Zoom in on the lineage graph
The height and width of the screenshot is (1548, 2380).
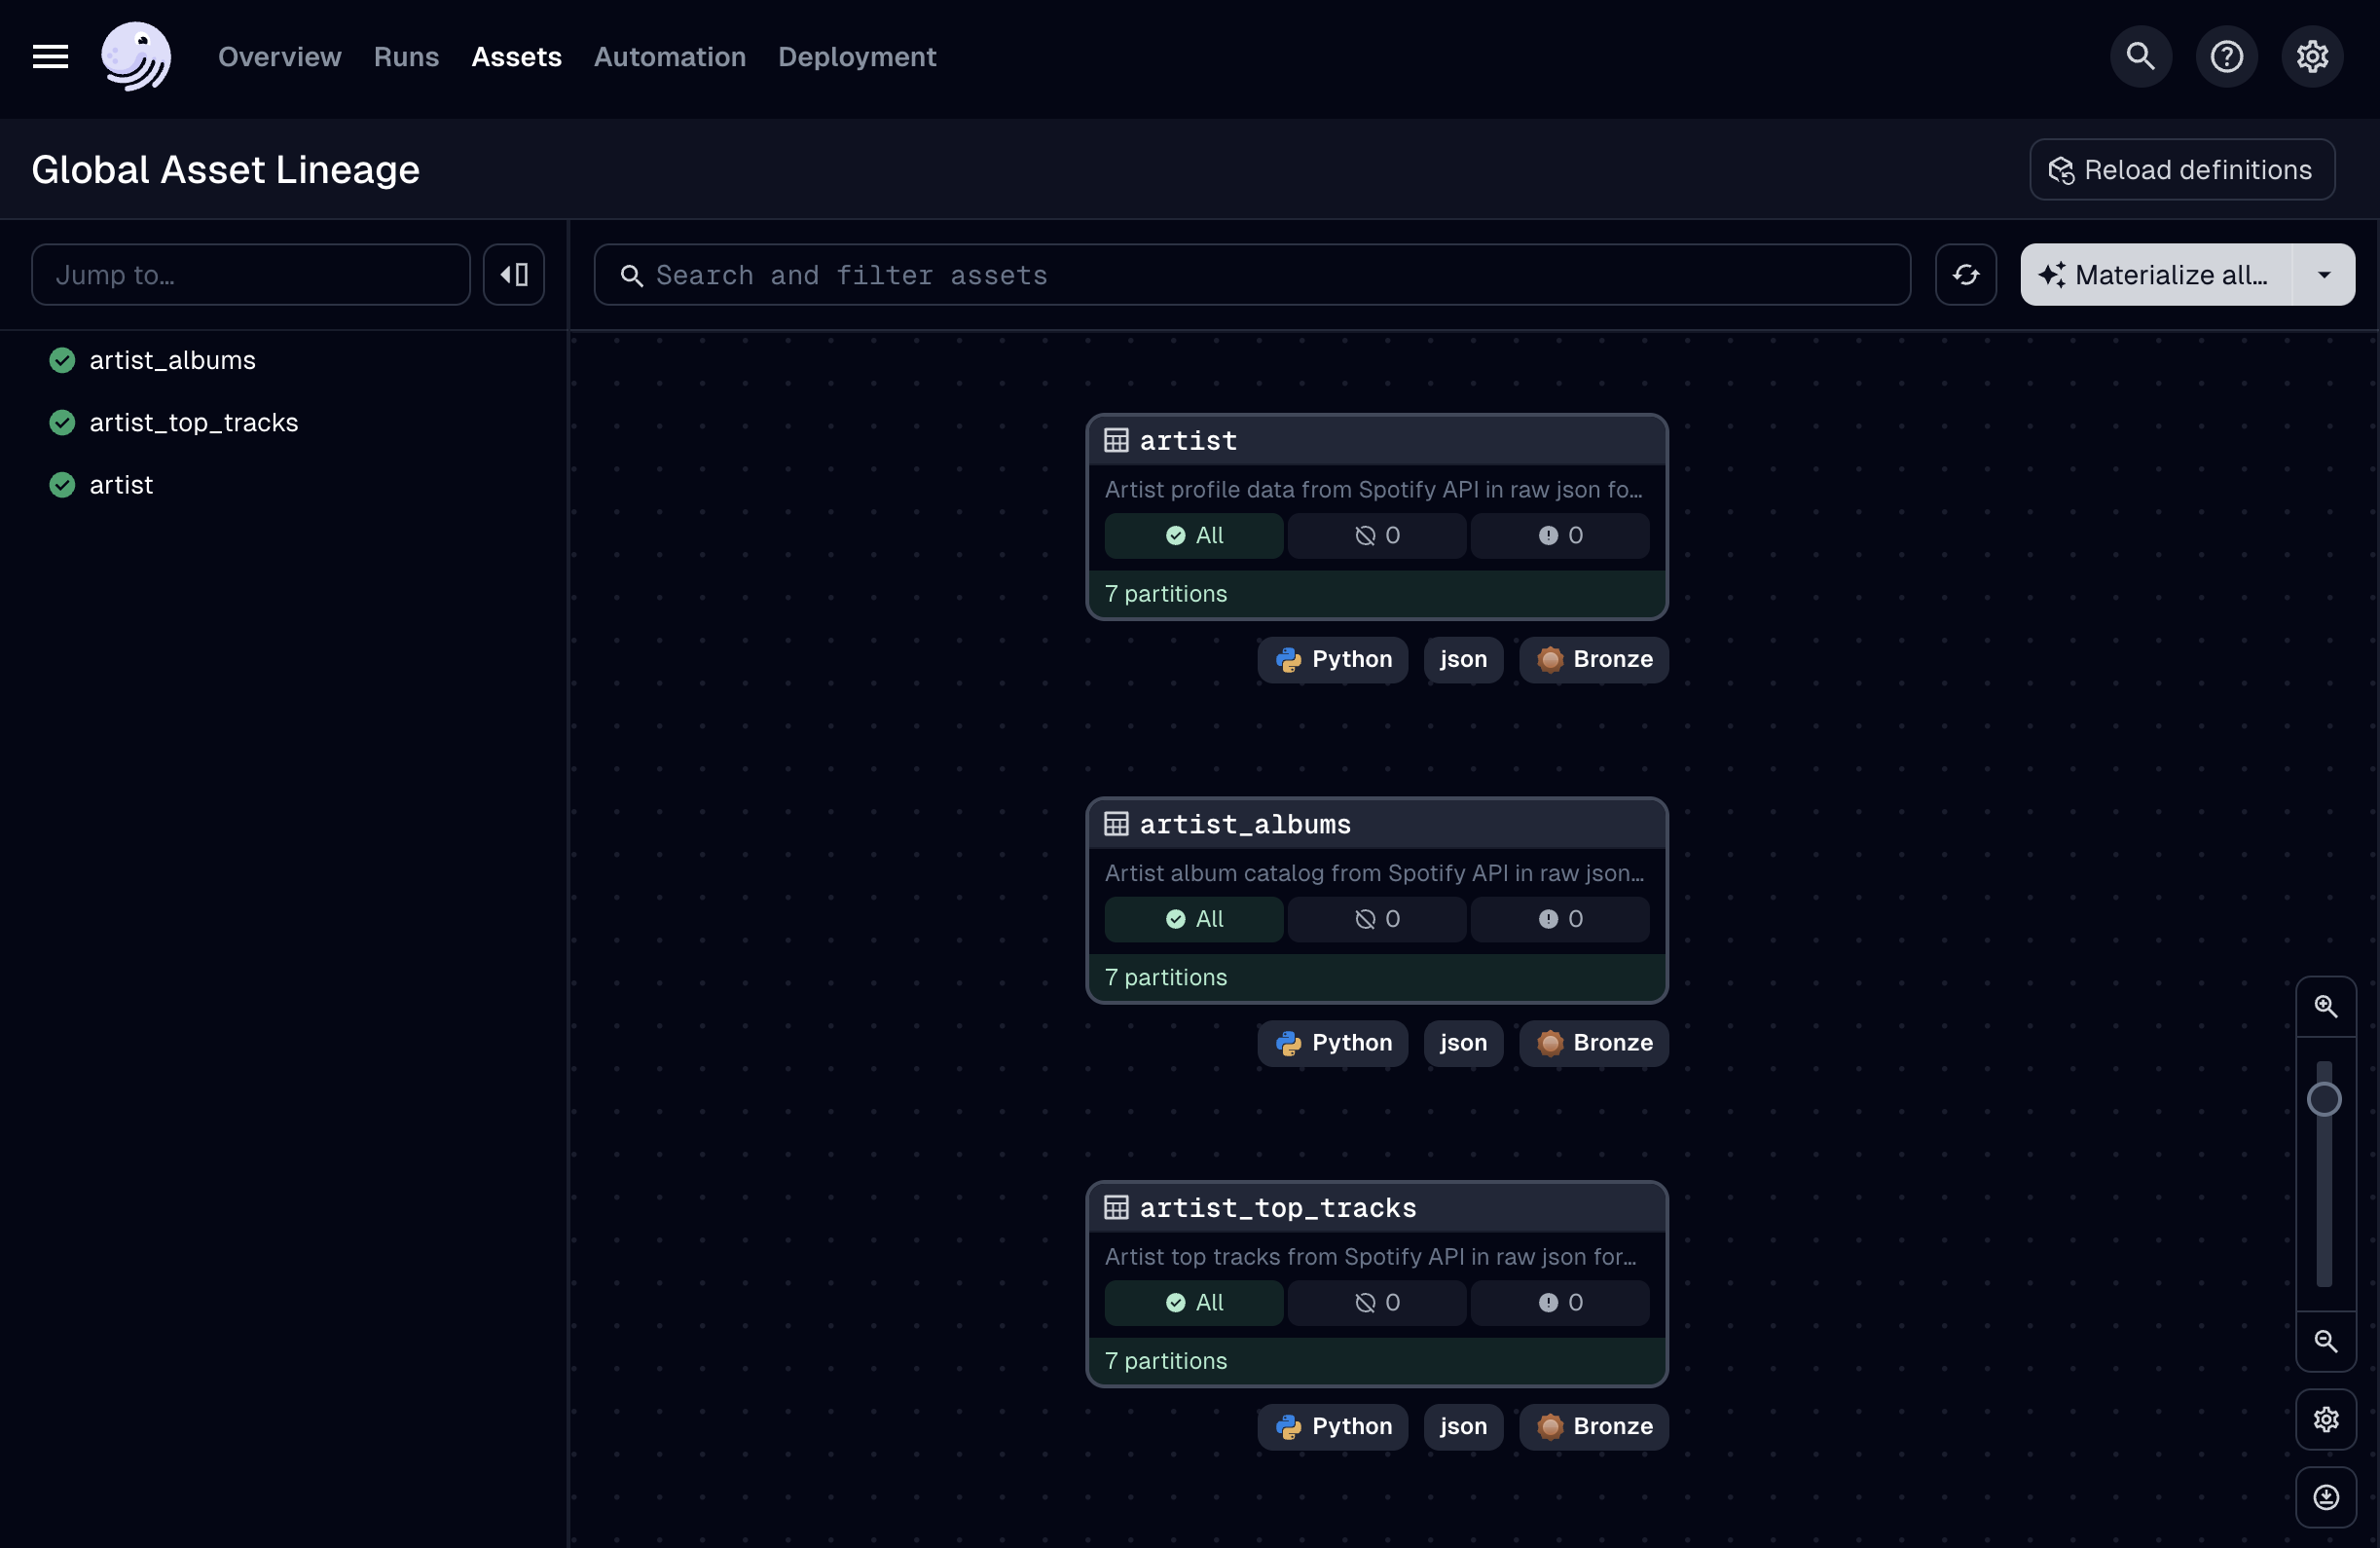pyautogui.click(x=2326, y=1007)
